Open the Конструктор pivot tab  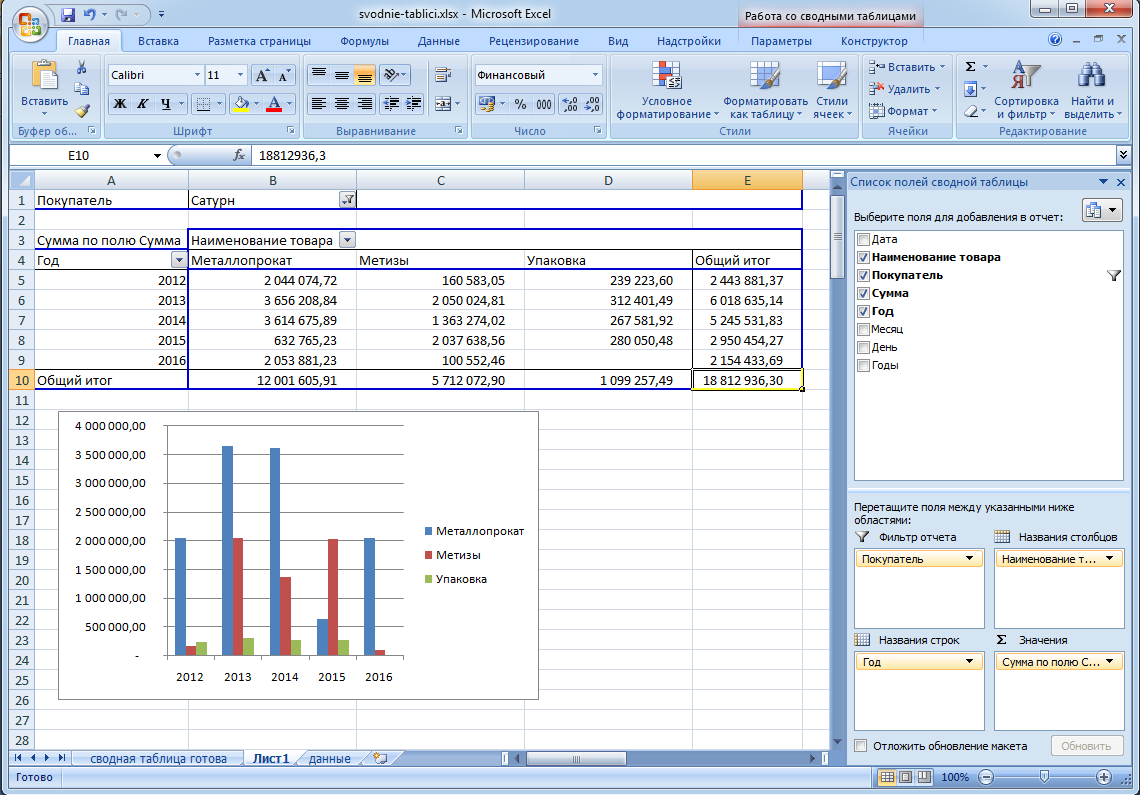(874, 41)
